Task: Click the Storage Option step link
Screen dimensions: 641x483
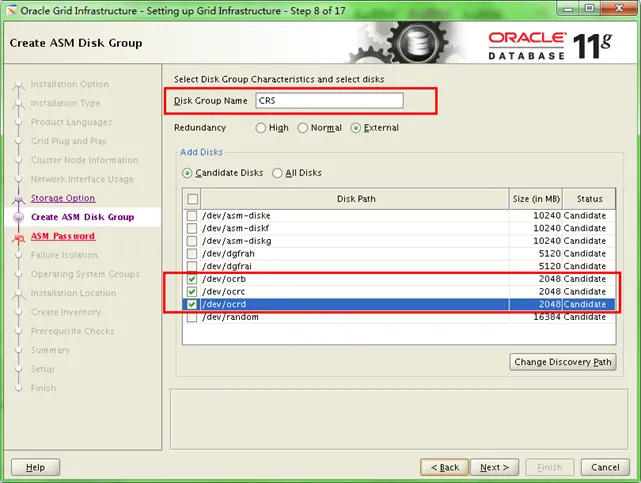Action: tap(62, 198)
